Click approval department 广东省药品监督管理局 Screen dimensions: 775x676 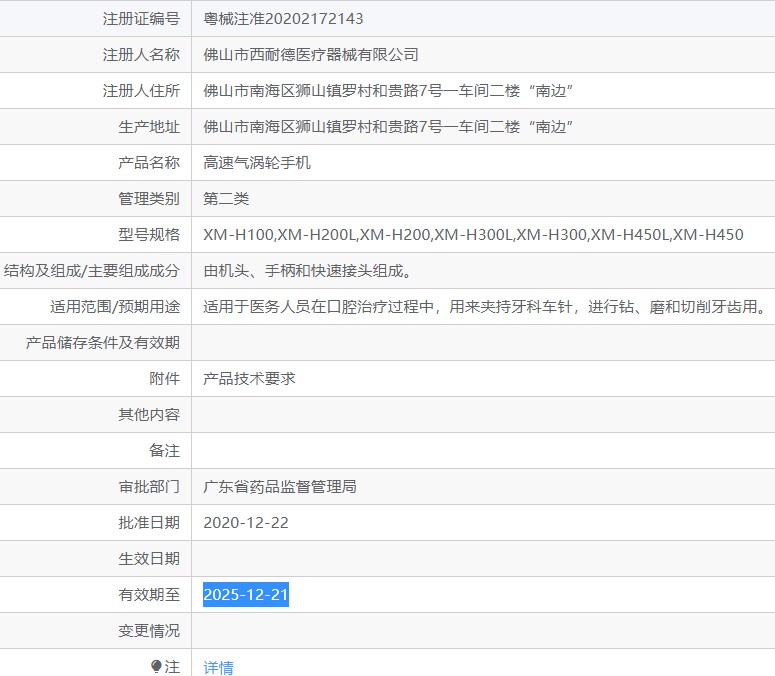pos(280,487)
